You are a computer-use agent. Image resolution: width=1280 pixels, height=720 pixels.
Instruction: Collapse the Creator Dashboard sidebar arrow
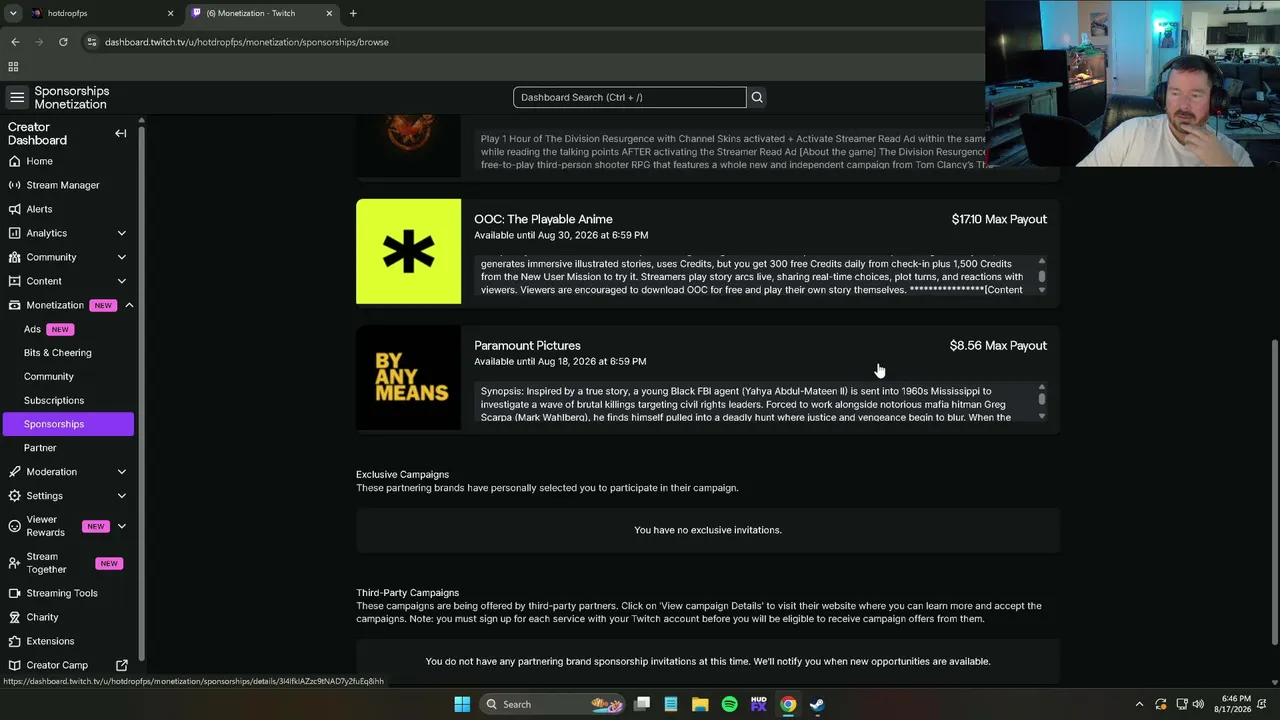(x=121, y=133)
